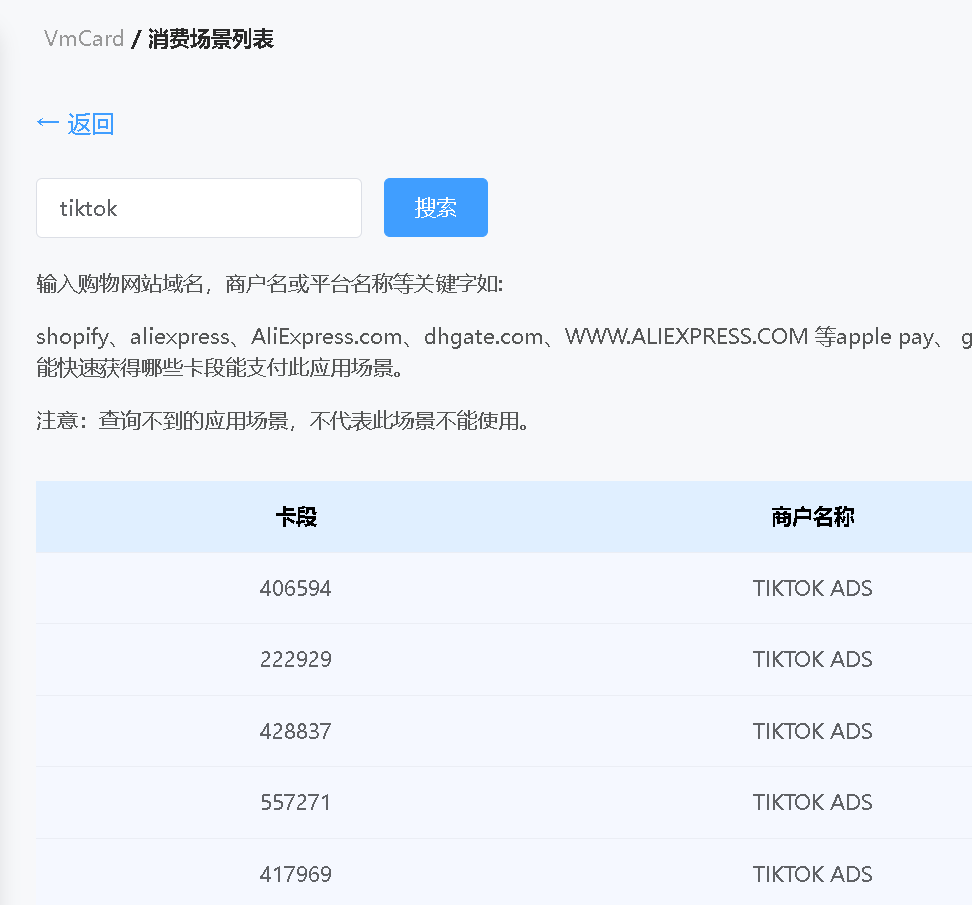This screenshot has height=905, width=972.
Task: Select the 卡段 table column header
Action: [295, 516]
